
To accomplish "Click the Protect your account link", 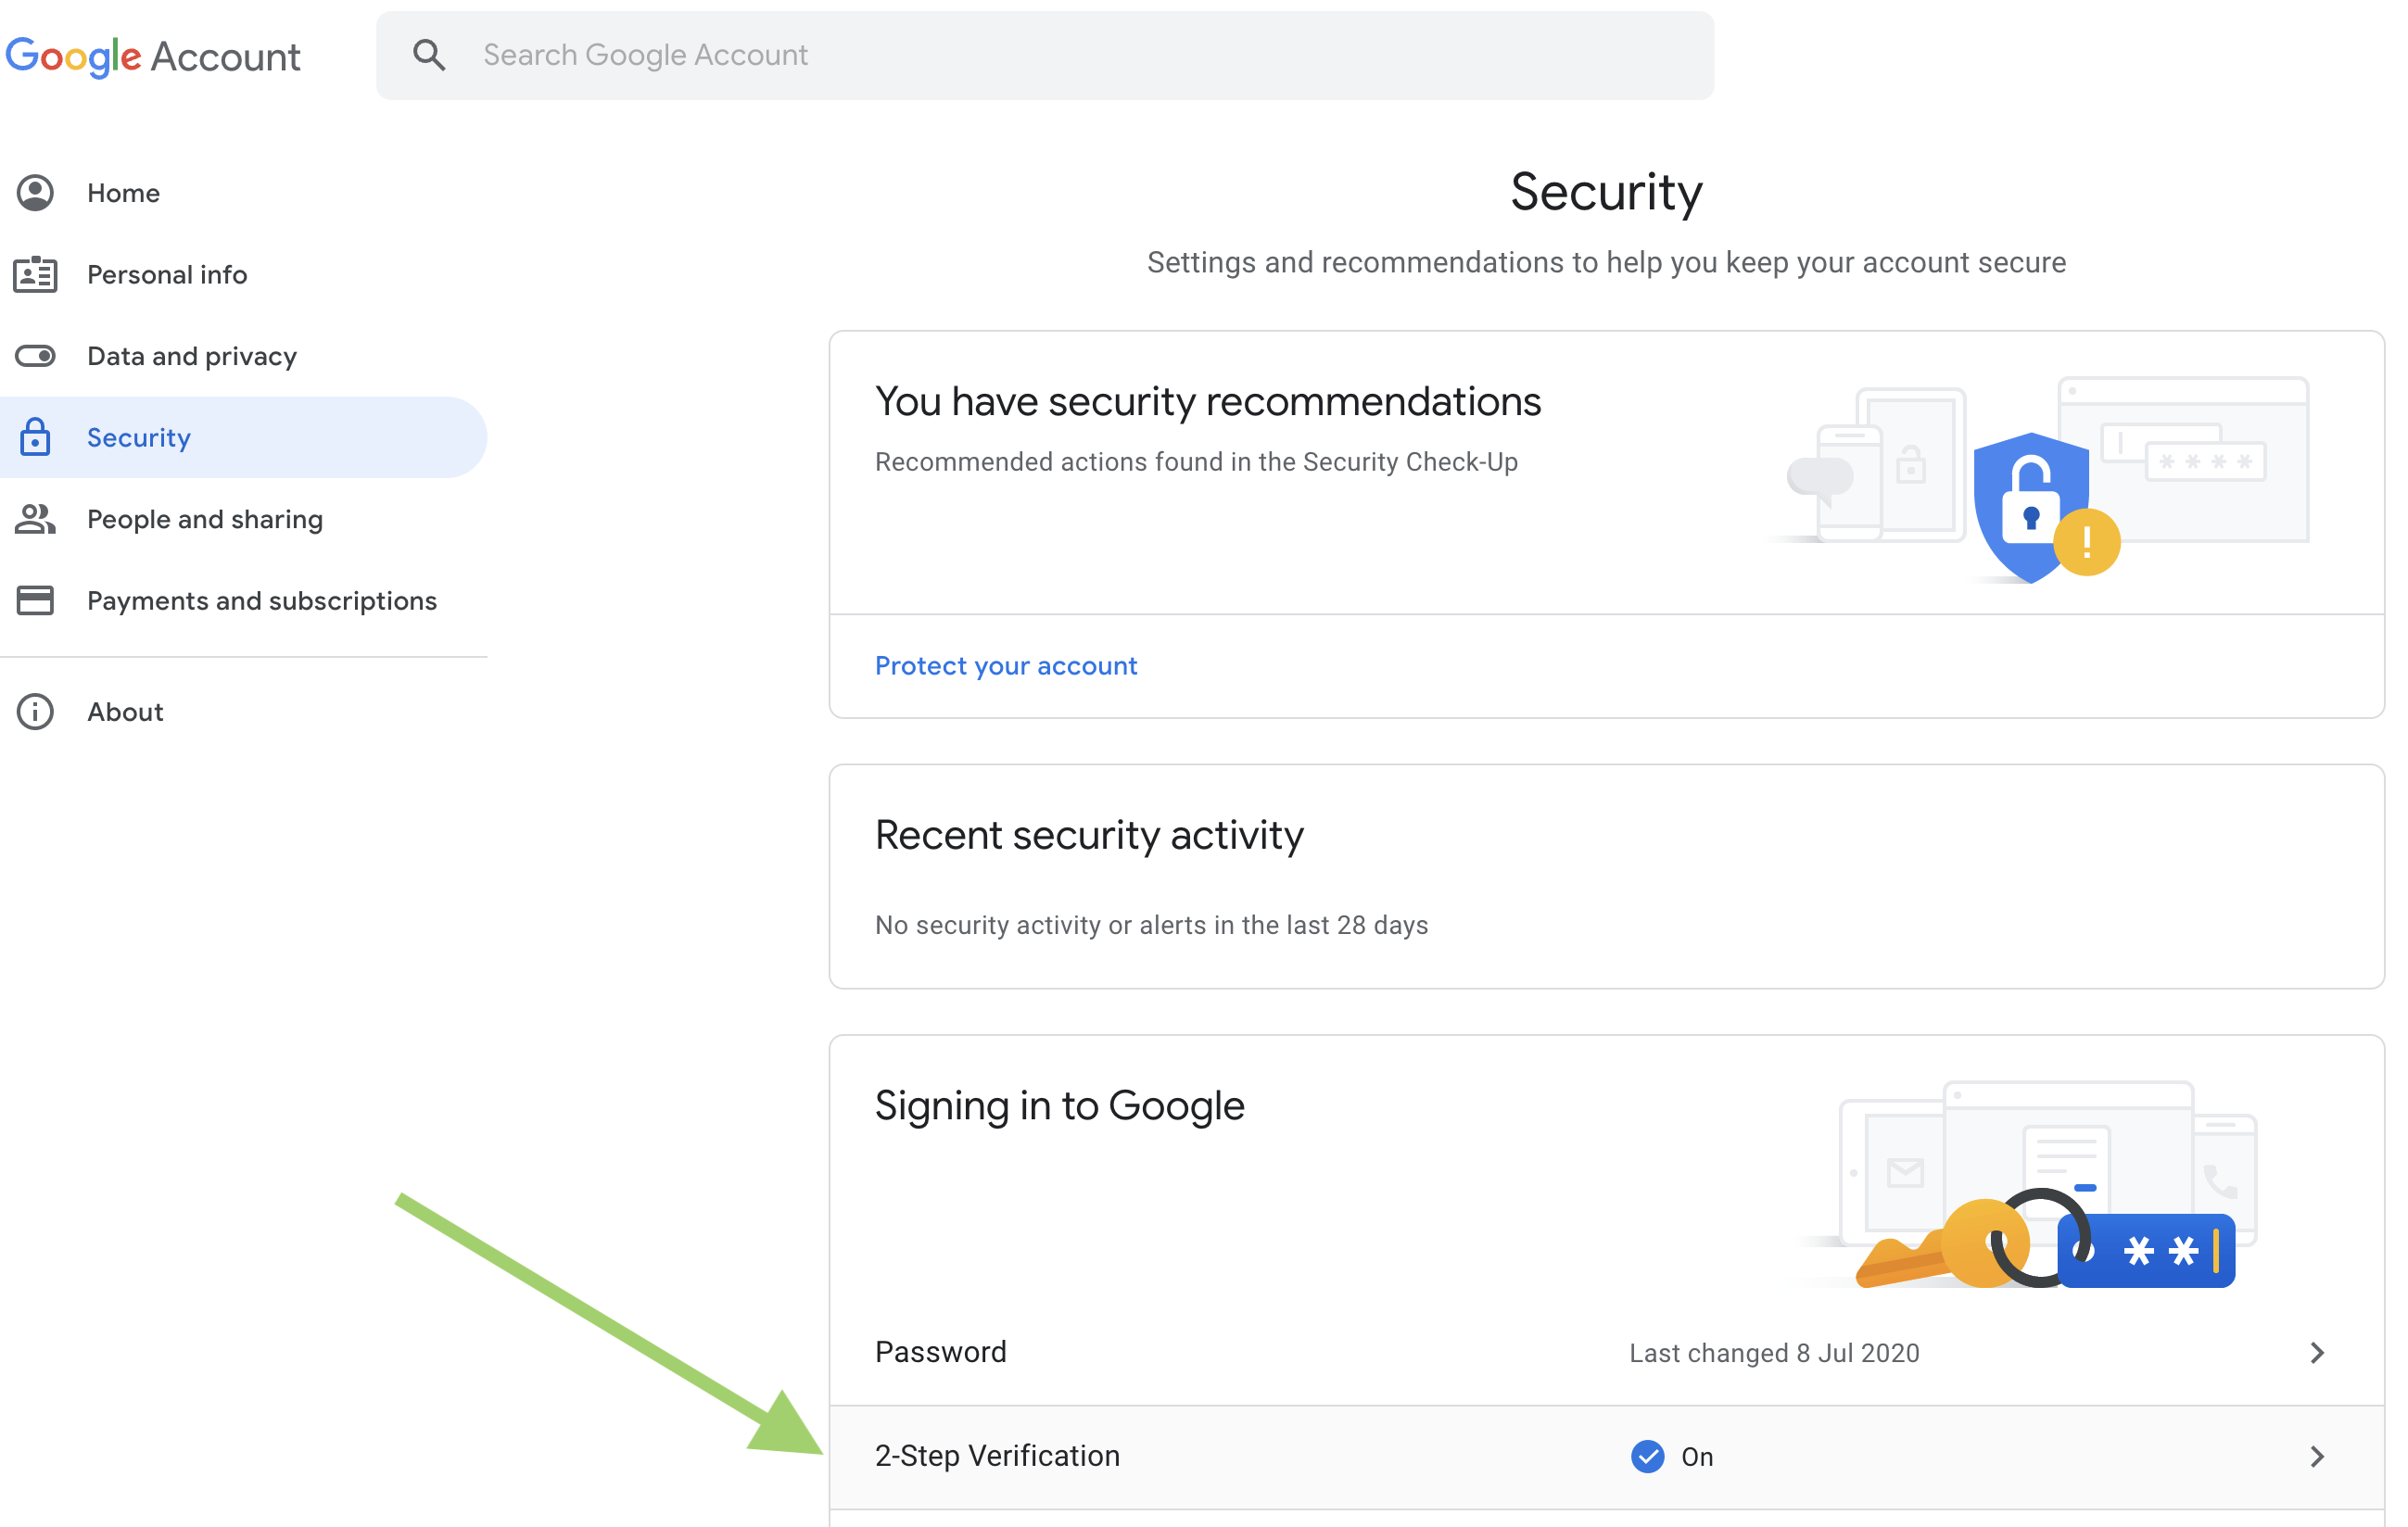I will point(1005,666).
